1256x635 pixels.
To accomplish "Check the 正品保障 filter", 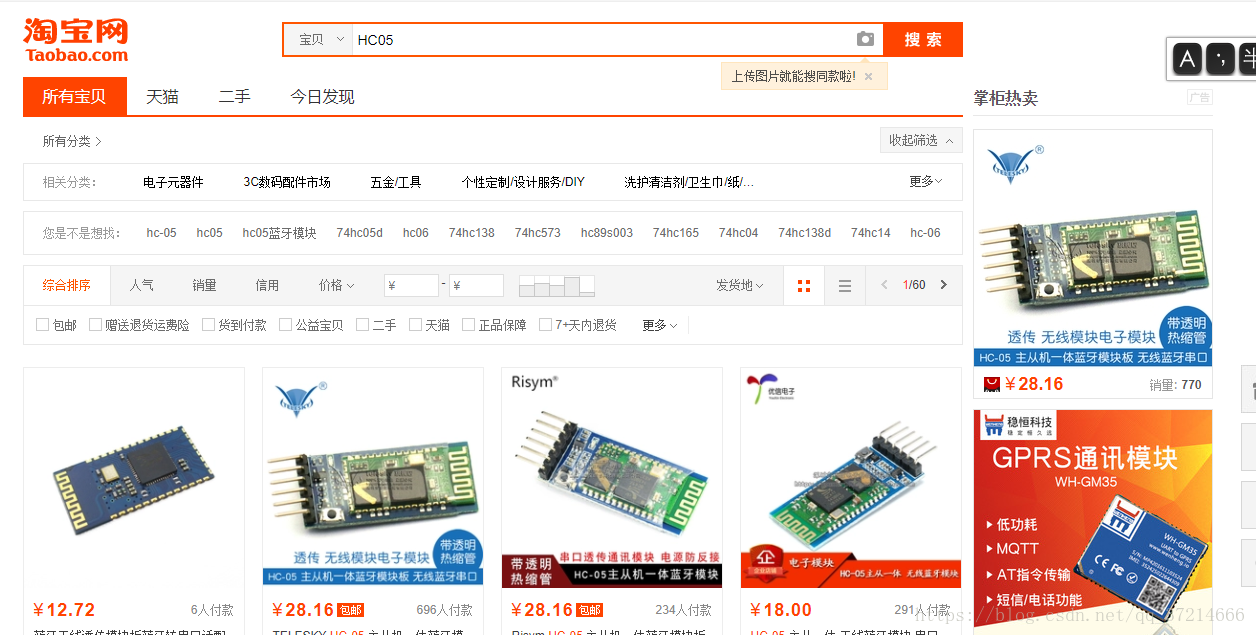I will [468, 324].
